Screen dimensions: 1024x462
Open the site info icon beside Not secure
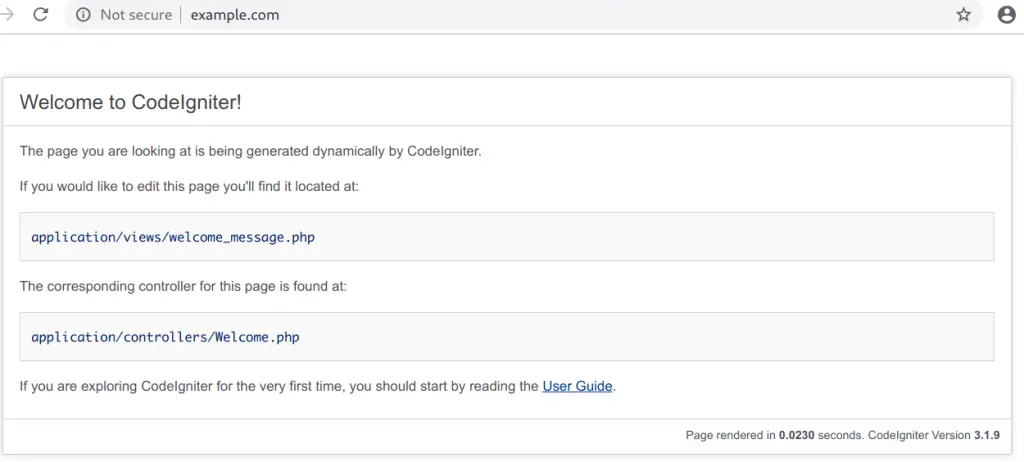(83, 14)
